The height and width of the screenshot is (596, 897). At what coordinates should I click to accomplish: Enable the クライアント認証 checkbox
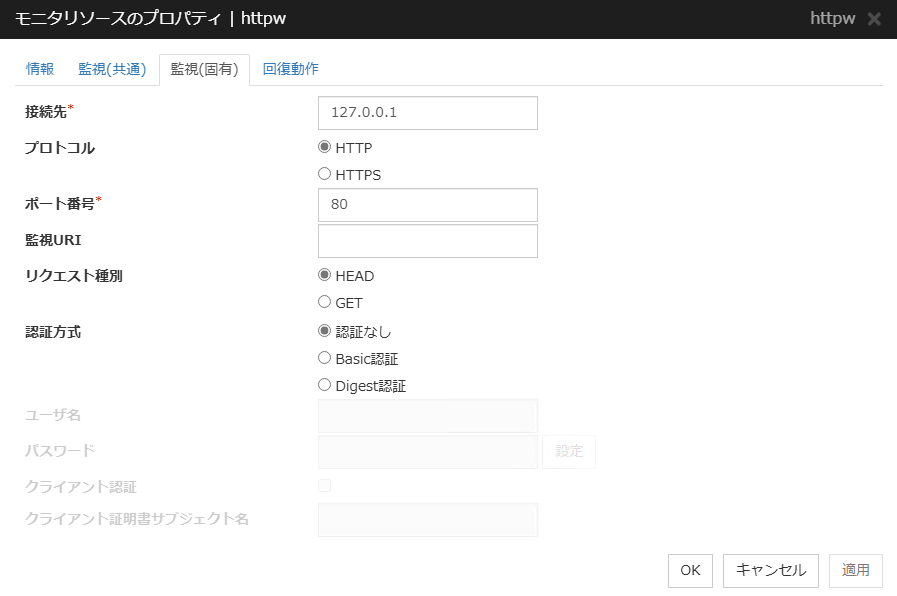pyautogui.click(x=324, y=484)
